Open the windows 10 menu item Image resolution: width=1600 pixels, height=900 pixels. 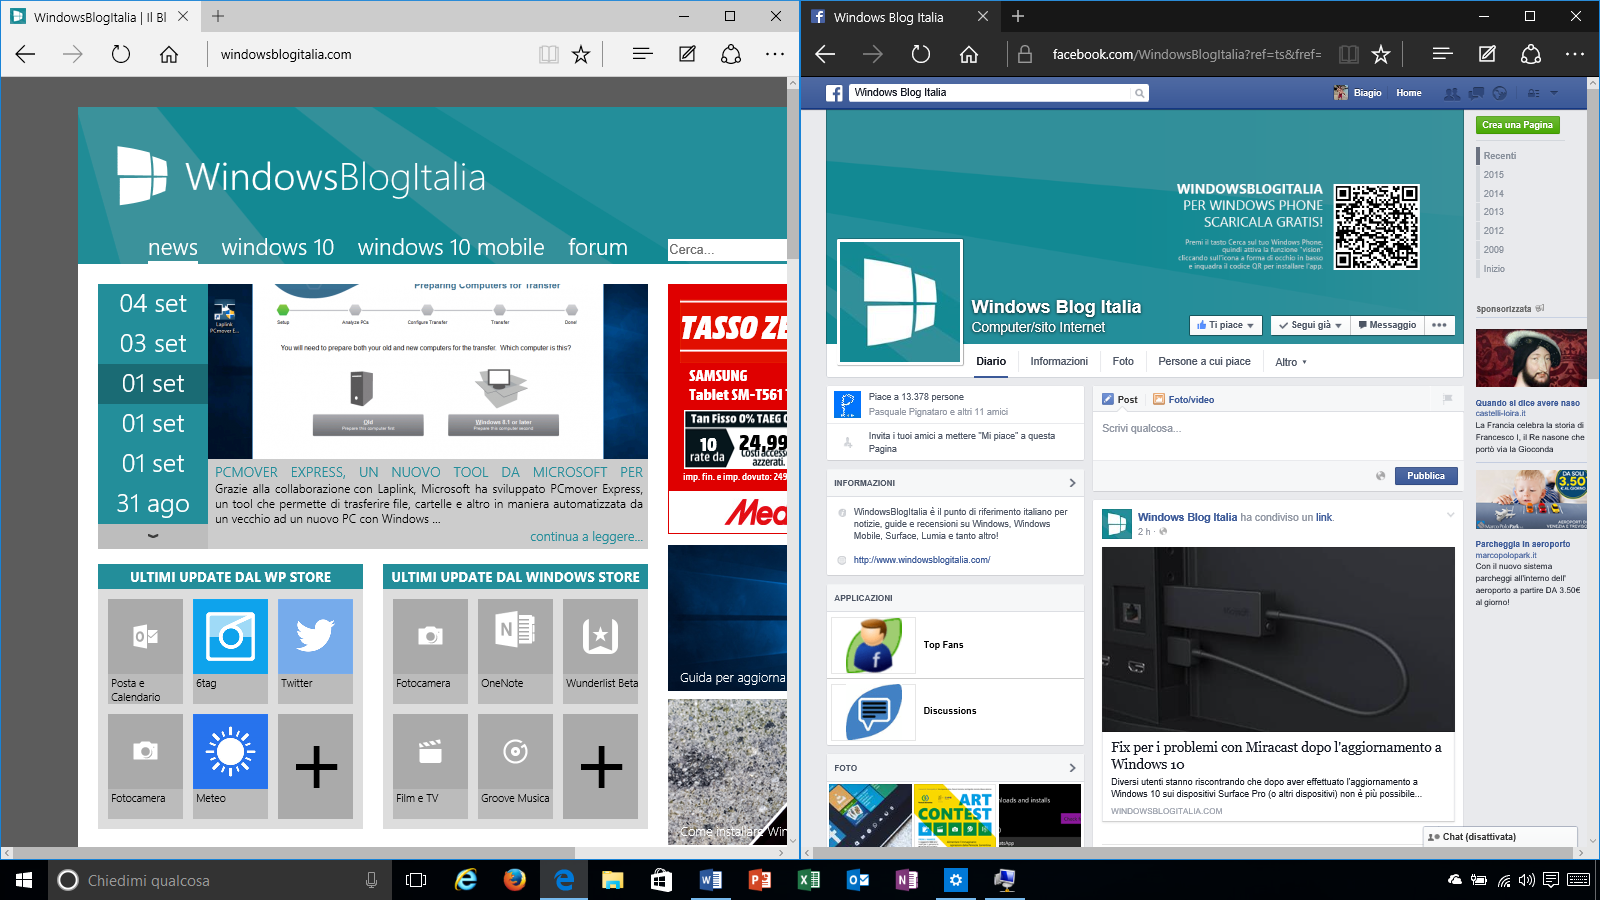278,247
